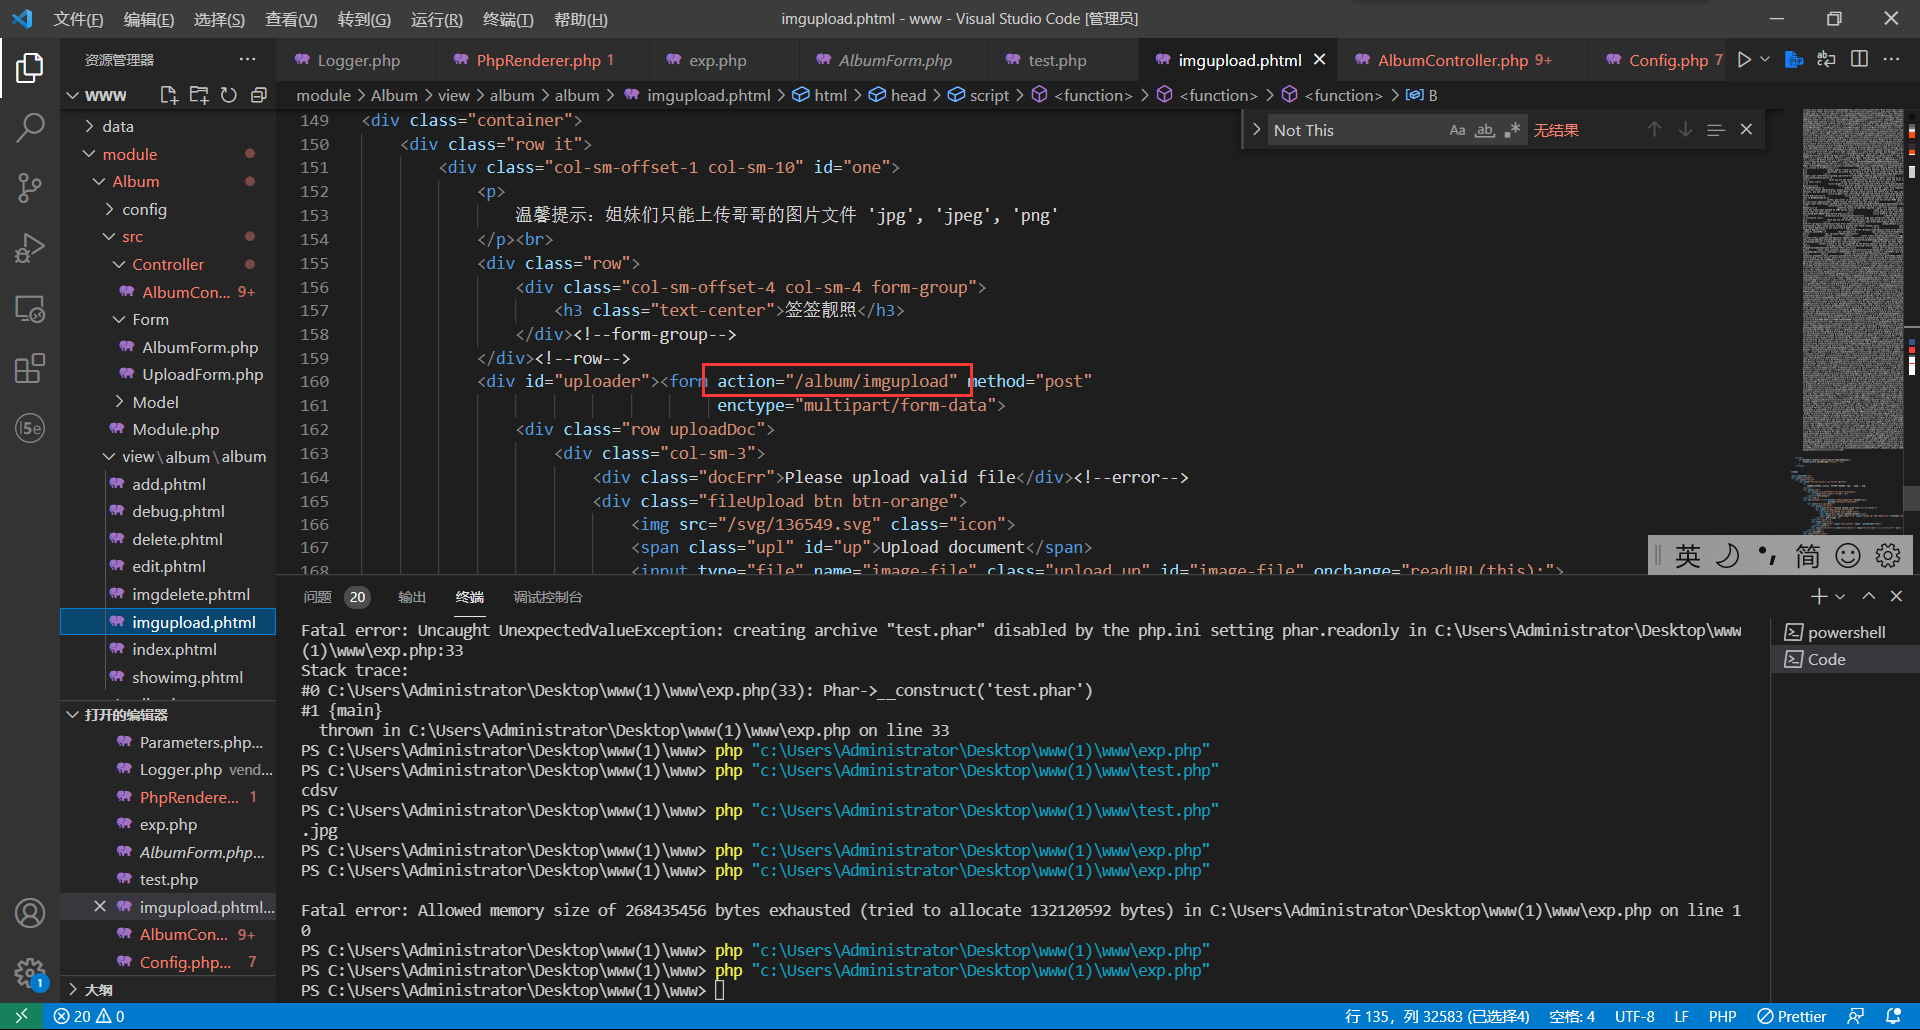Viewport: 1920px width, 1030px height.
Task: Select the powershell terminal
Action: point(1846,632)
